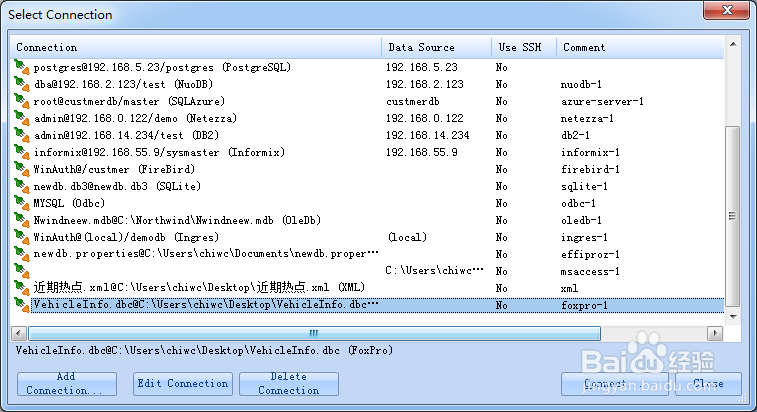Viewport: 757px width, 412px height.
Task: Click the netezza-1 comment cell
Action: (587, 118)
